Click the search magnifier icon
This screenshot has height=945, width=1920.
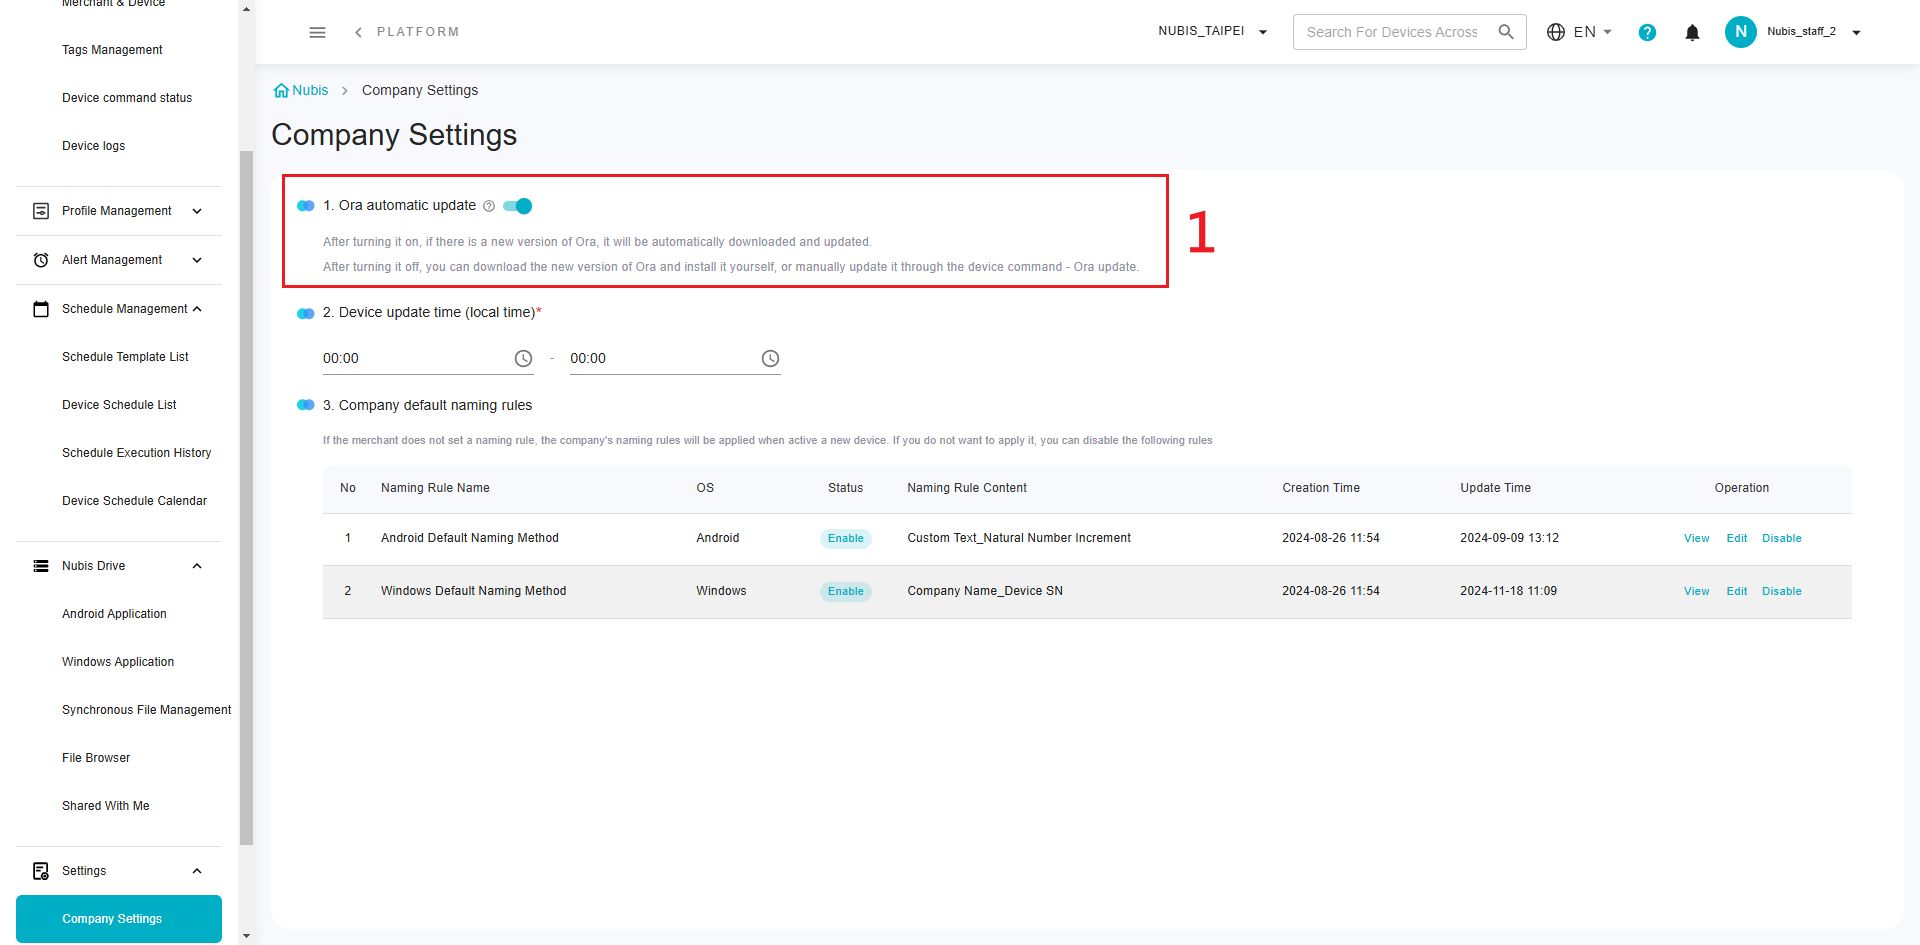(1506, 32)
